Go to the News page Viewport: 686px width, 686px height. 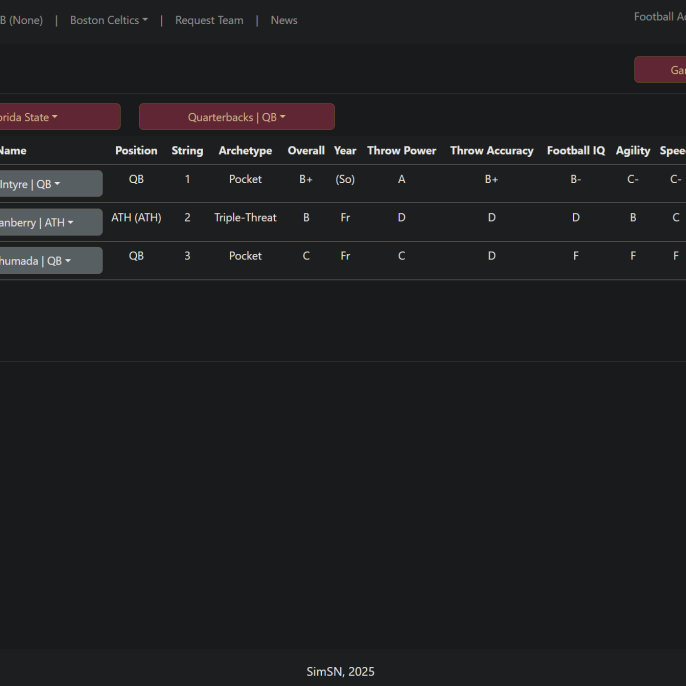[x=284, y=20]
